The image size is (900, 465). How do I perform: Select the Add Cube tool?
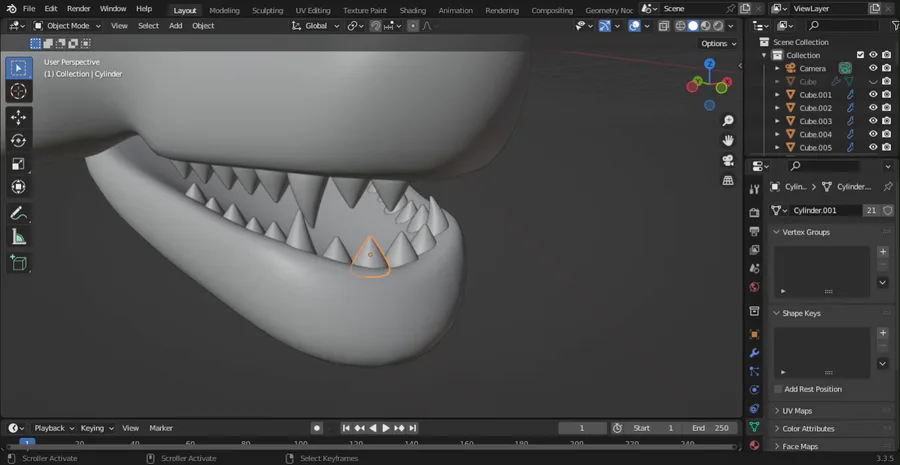18,263
